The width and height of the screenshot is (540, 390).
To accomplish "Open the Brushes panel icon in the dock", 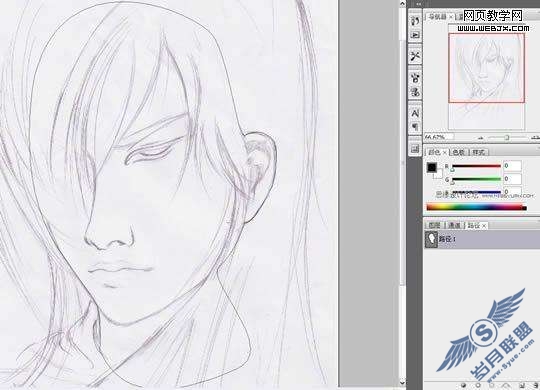I will pos(415,78).
